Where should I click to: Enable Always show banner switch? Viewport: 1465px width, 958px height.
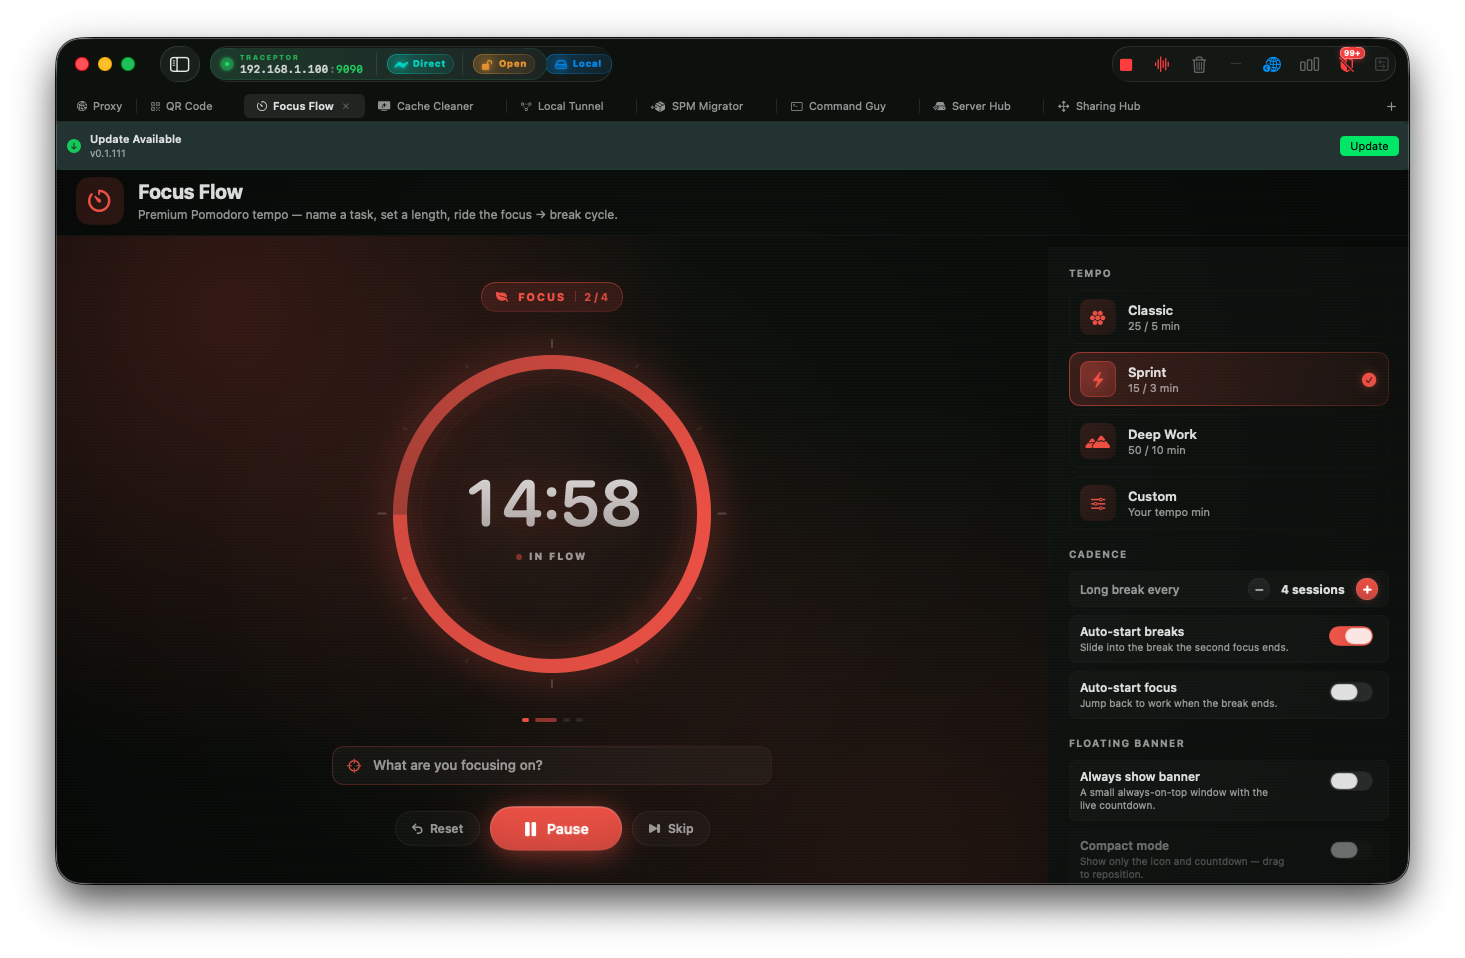click(x=1351, y=781)
